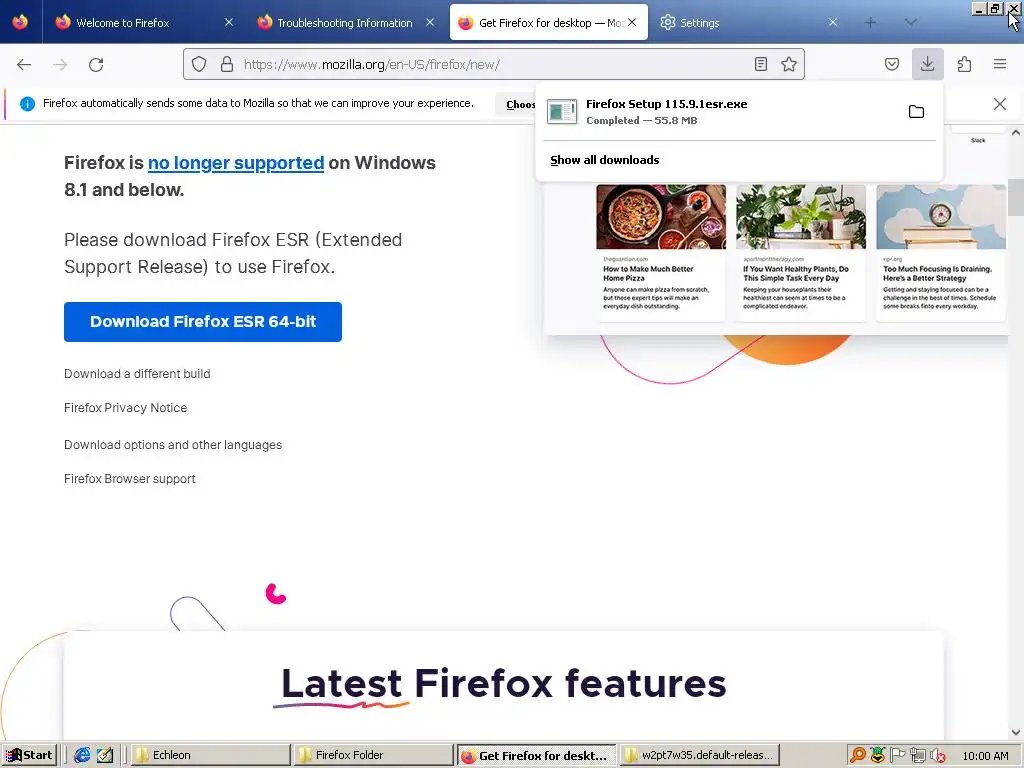The image size is (1024, 768).
Task: Click the magnifier tray icon
Action: coord(857,755)
